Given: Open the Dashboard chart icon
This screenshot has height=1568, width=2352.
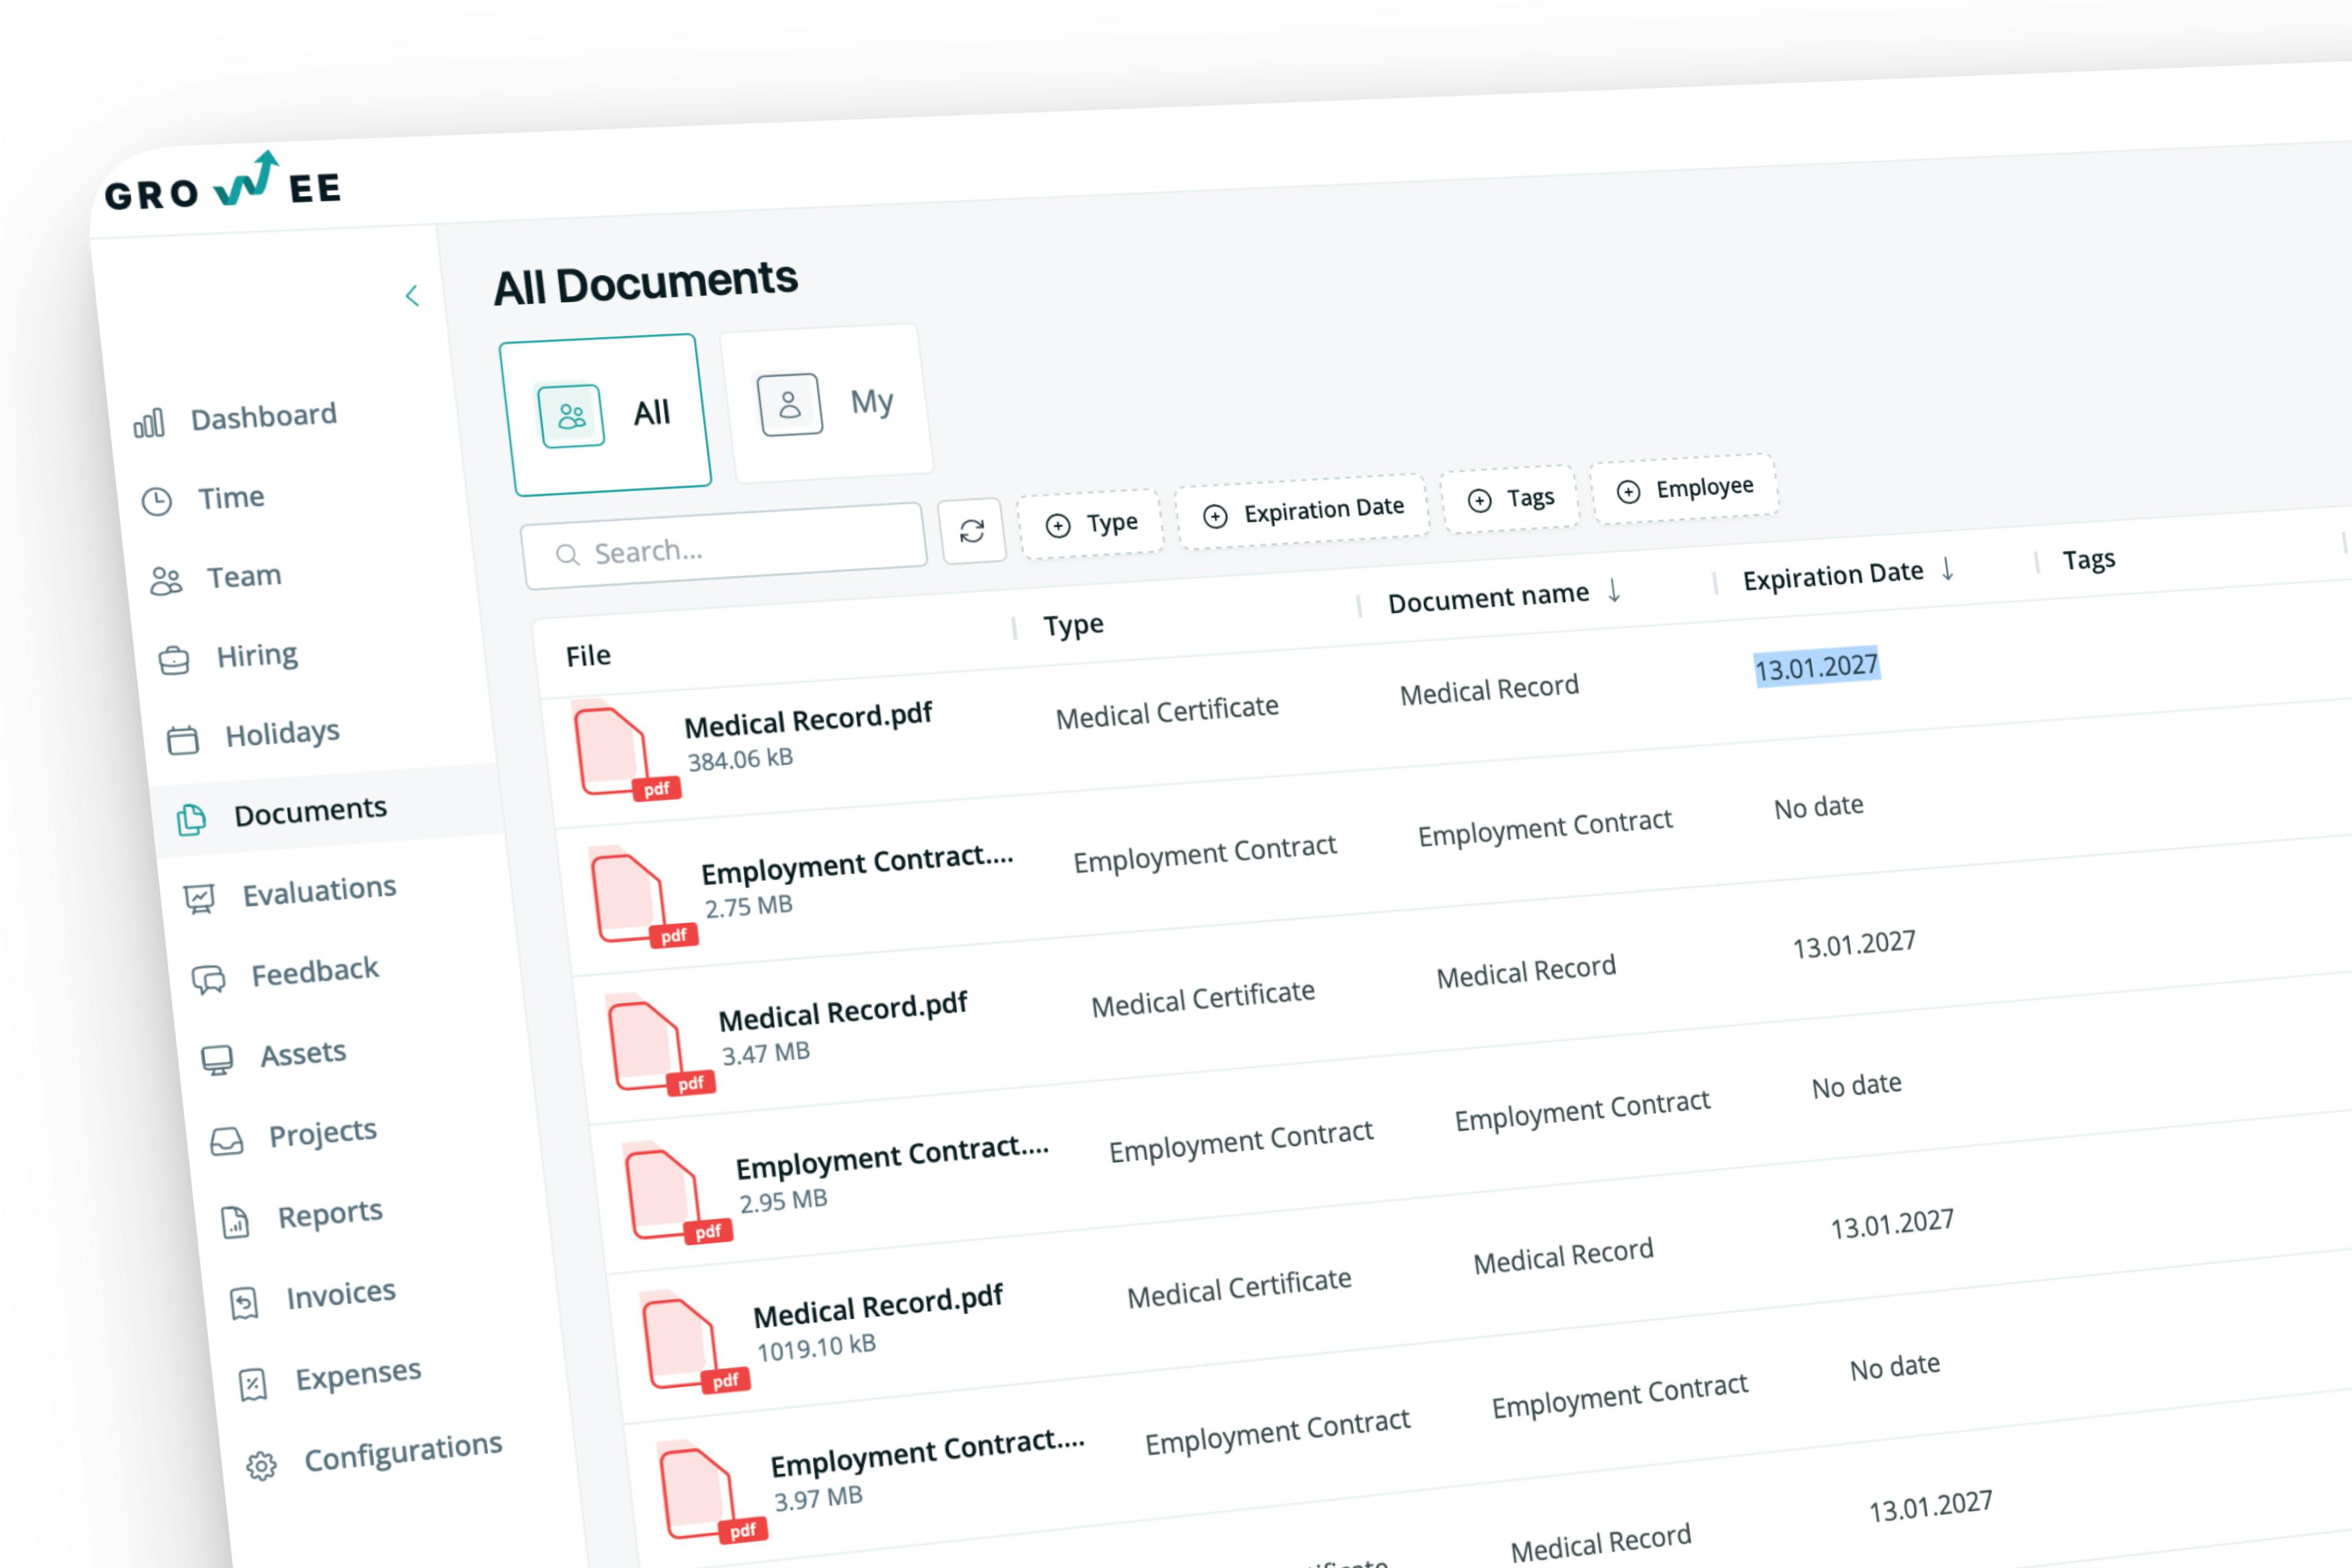Looking at the screenshot, I should (x=149, y=424).
